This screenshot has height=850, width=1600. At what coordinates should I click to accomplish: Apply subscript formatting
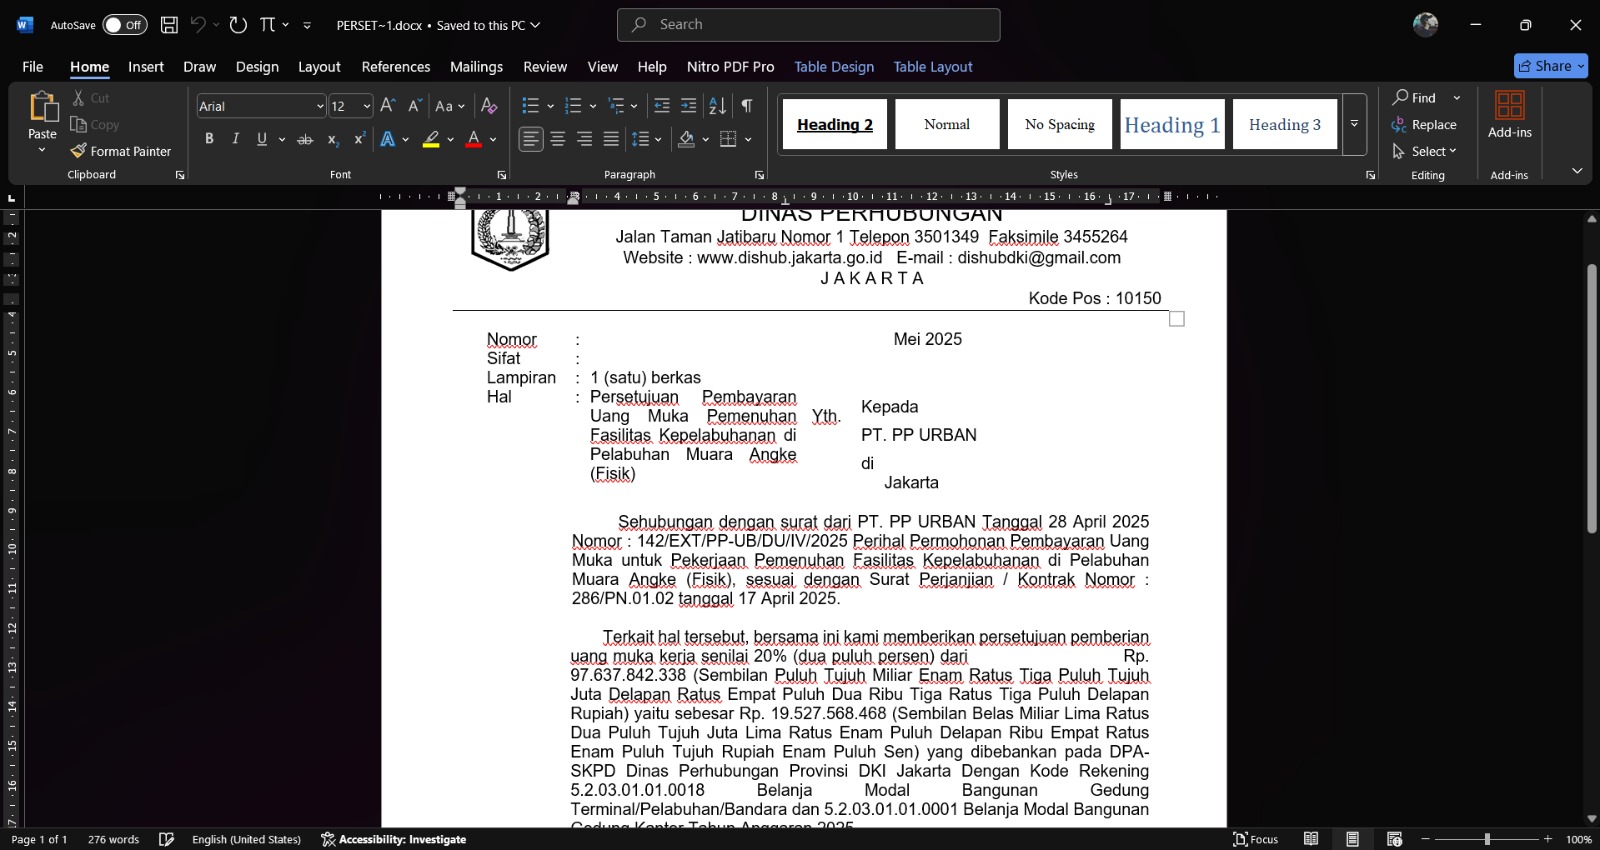pos(333,139)
